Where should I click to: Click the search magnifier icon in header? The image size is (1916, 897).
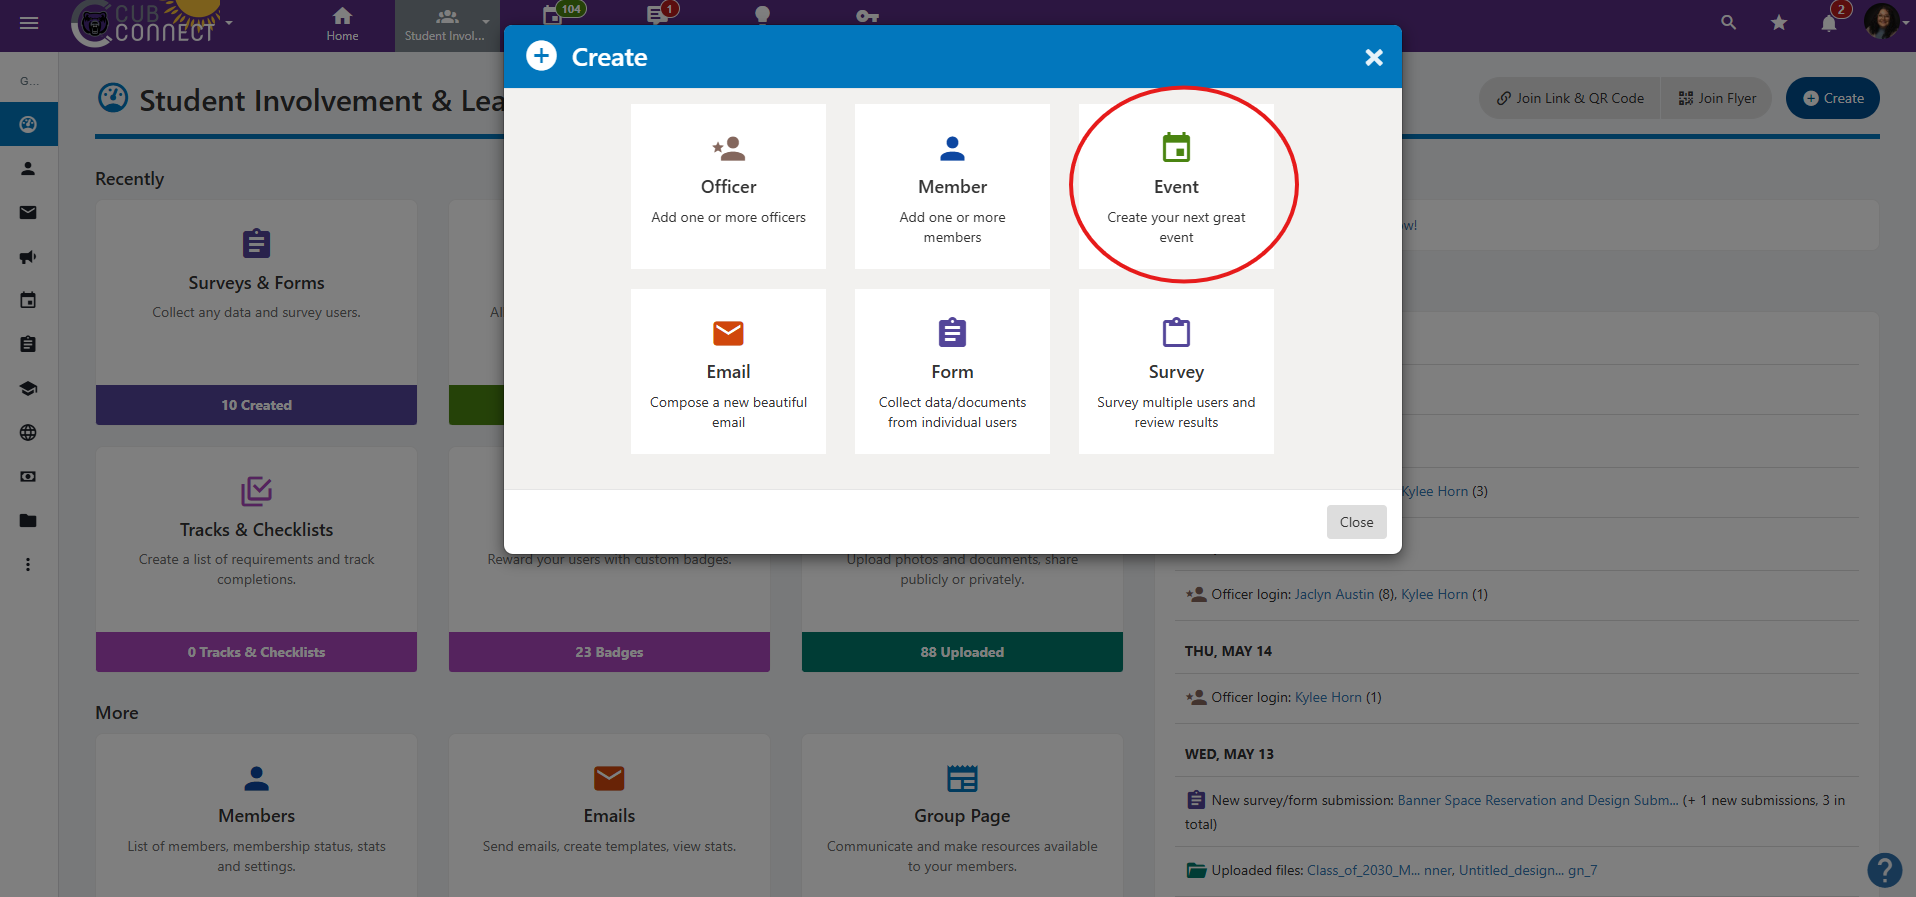[1728, 22]
